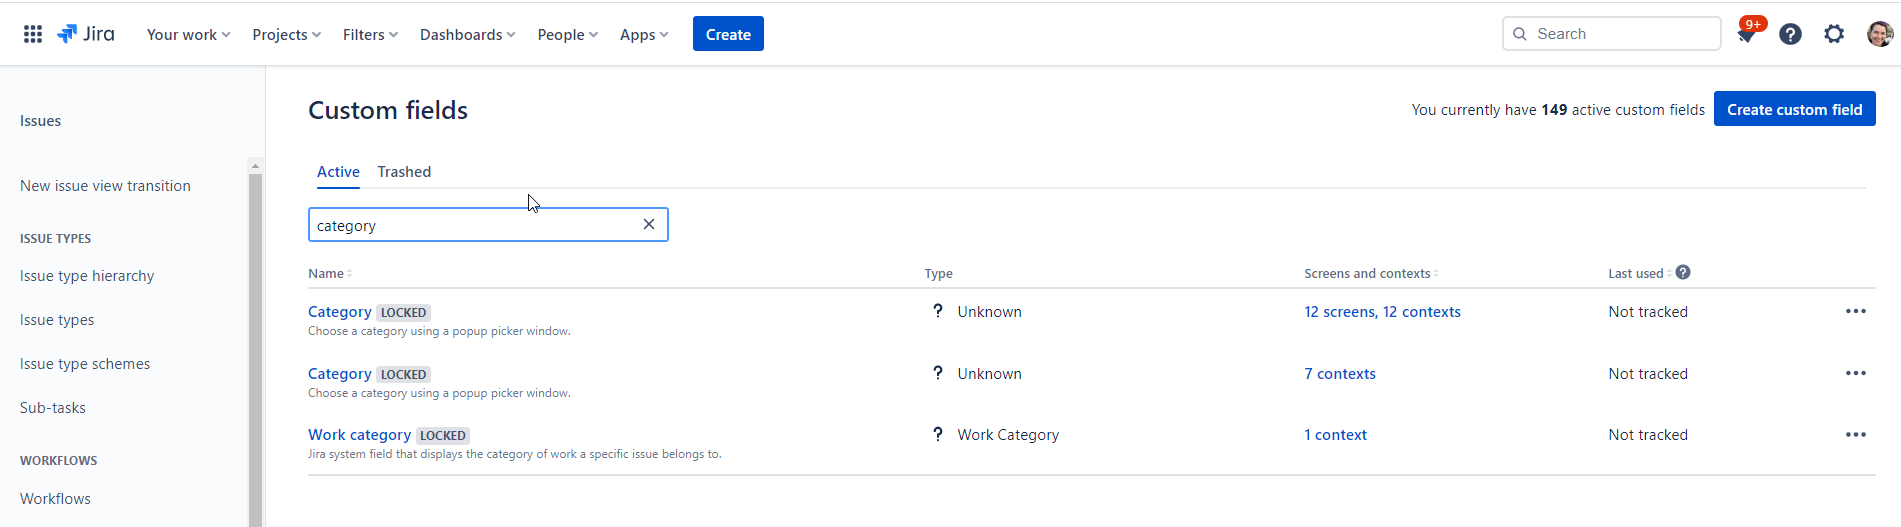Open more actions for Work category field
Viewport: 1901px width, 527px height.
point(1856,434)
